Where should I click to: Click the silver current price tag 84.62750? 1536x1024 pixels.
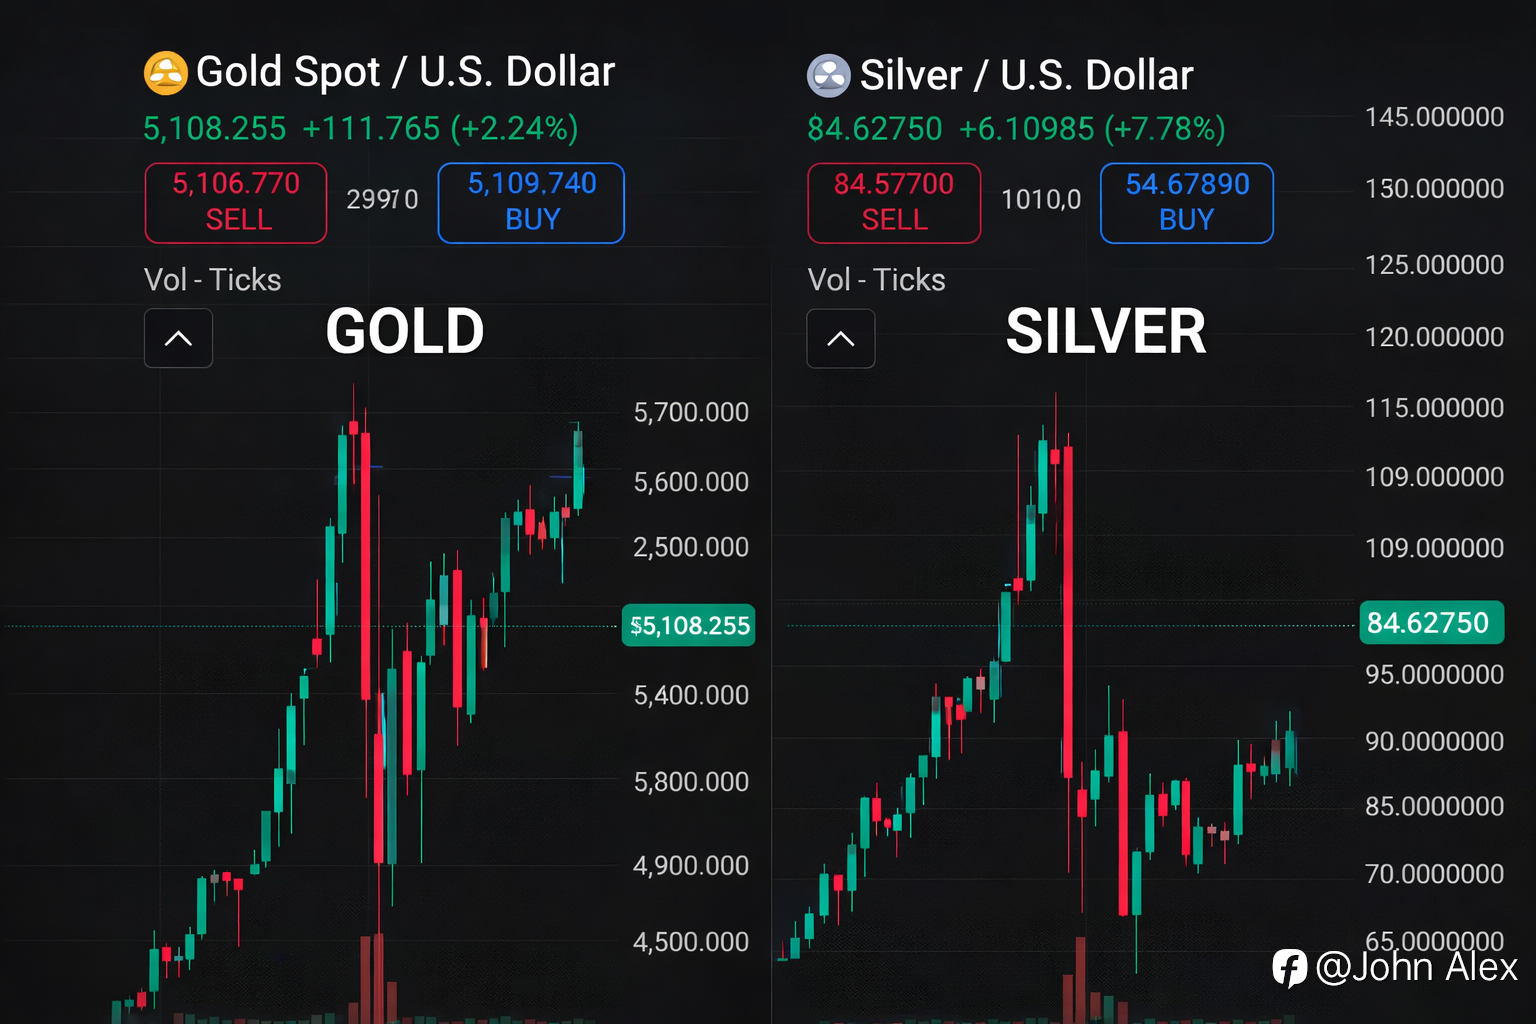1431,623
